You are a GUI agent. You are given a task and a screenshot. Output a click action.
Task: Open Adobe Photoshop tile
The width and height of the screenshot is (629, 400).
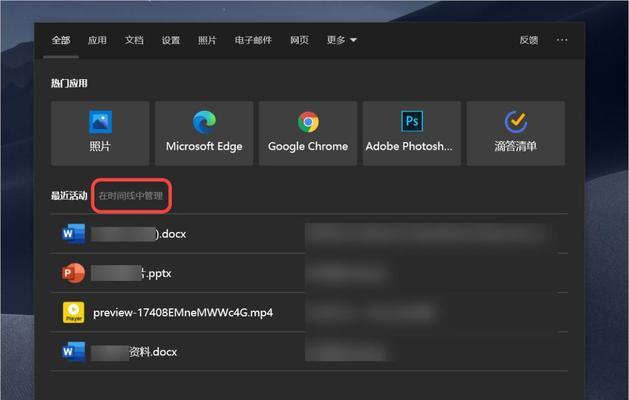[x=412, y=133]
